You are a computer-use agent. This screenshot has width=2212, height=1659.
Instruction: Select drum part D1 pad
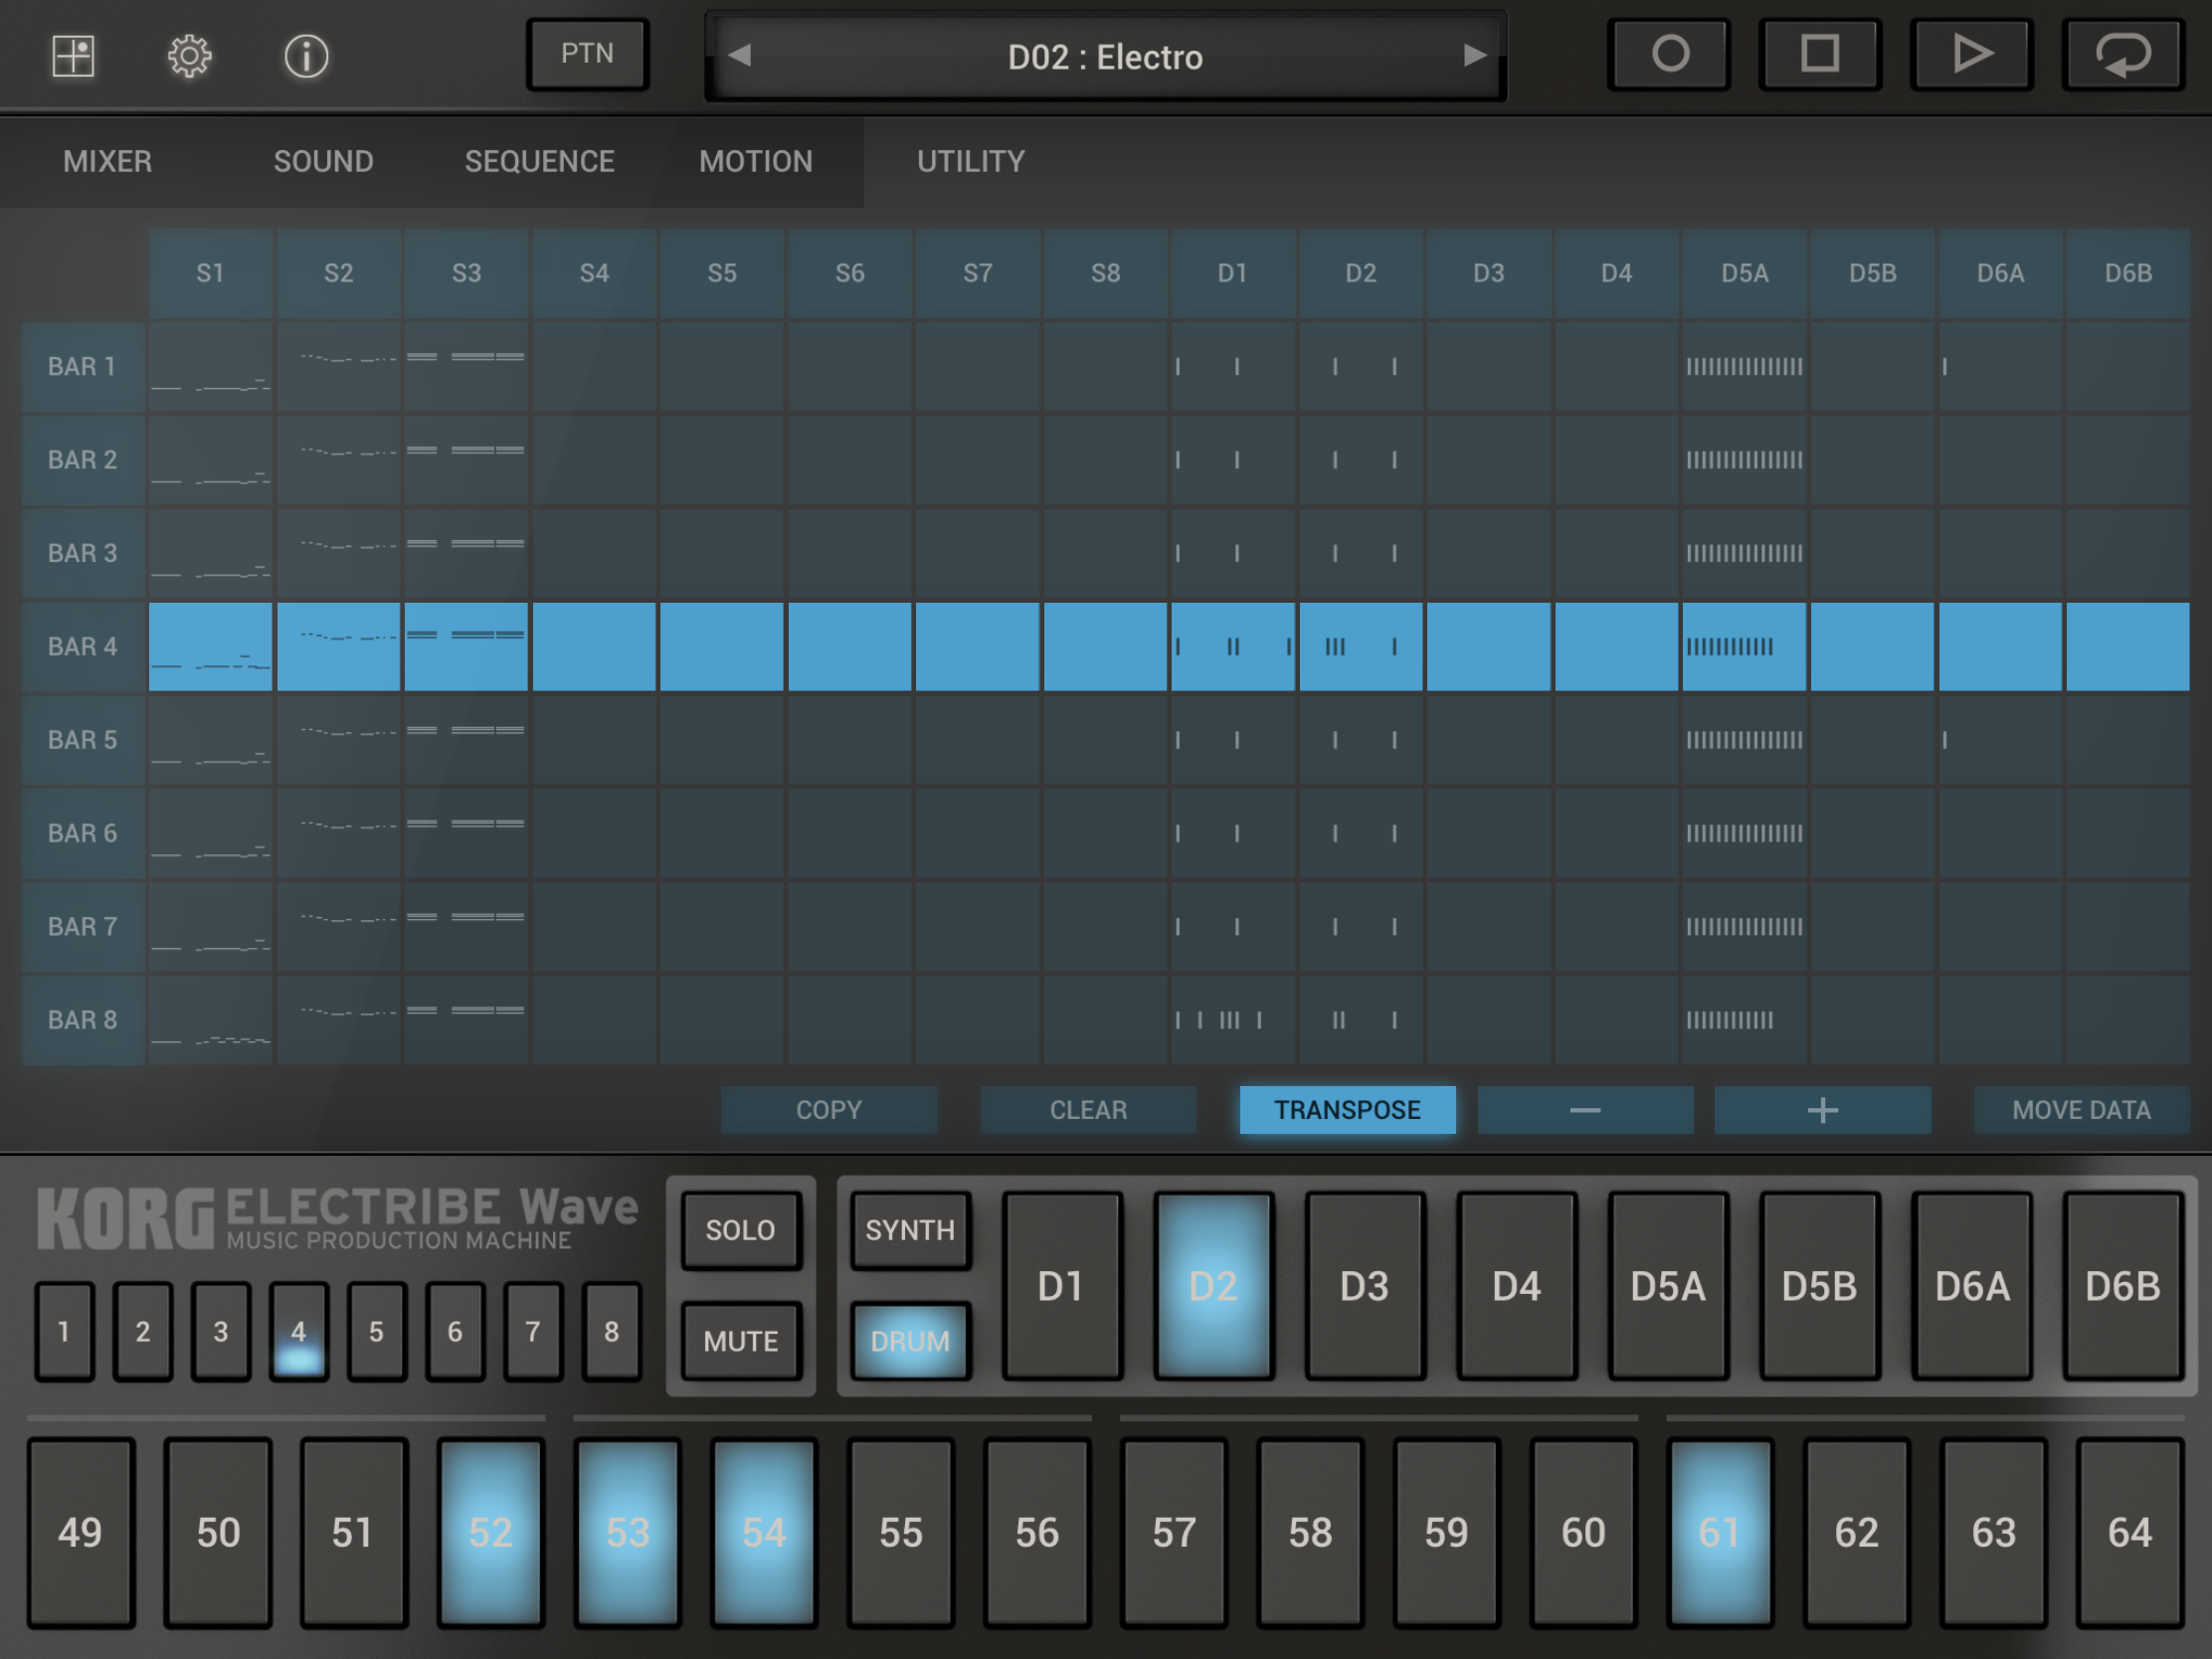(x=1061, y=1286)
